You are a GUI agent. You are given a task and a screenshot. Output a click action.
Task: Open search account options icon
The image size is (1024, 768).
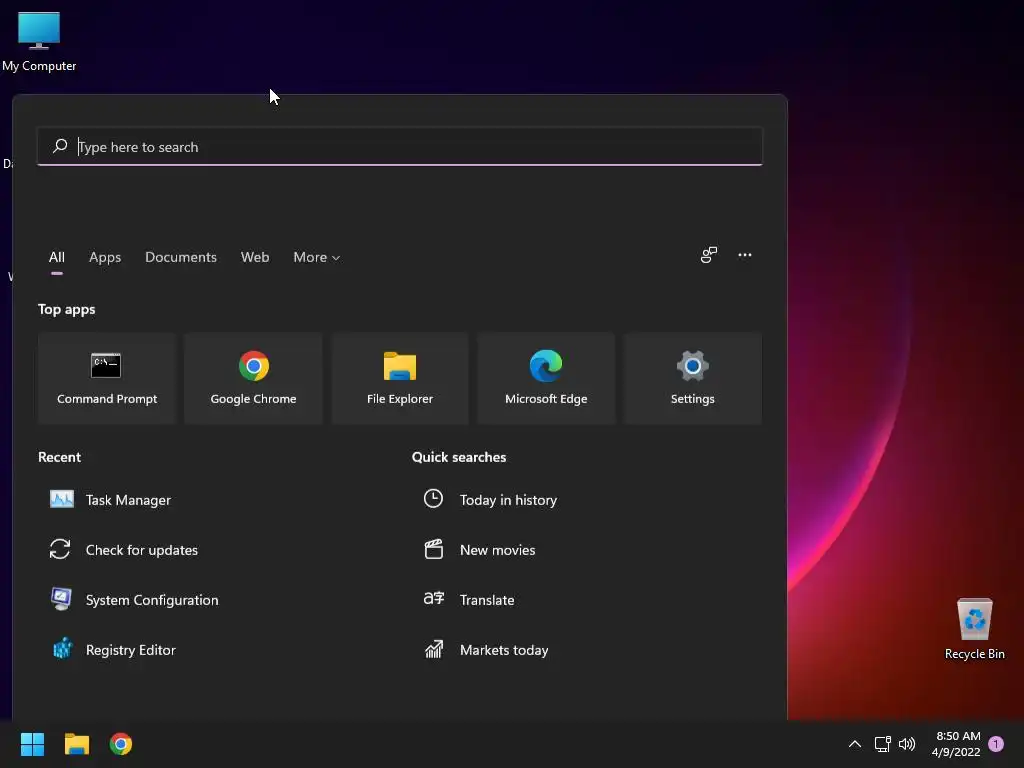709,255
